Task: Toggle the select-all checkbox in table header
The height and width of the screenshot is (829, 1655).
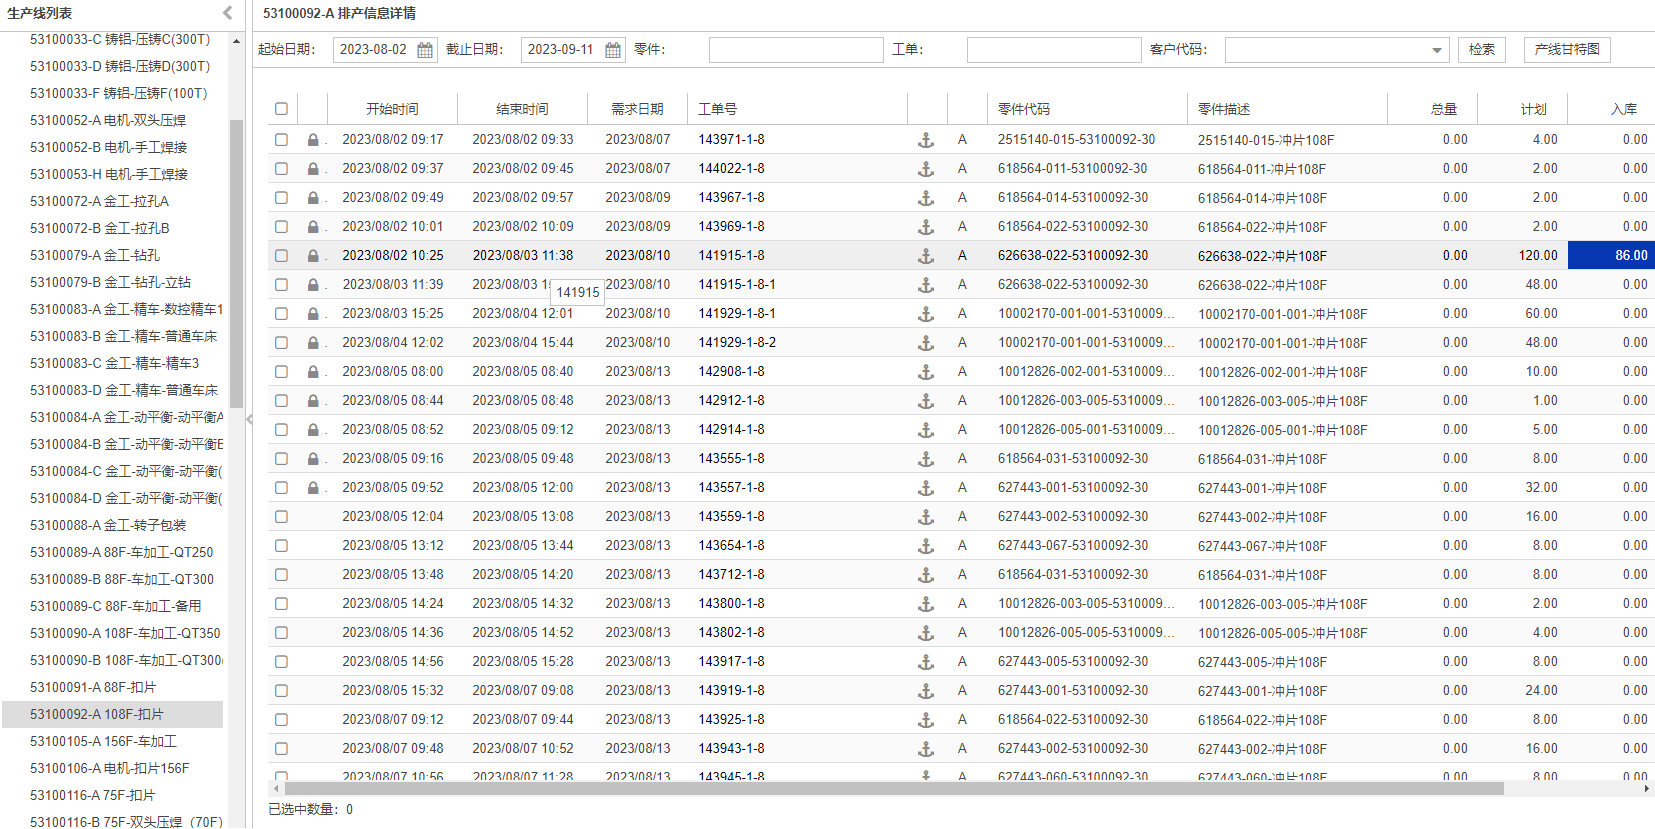Action: (281, 109)
